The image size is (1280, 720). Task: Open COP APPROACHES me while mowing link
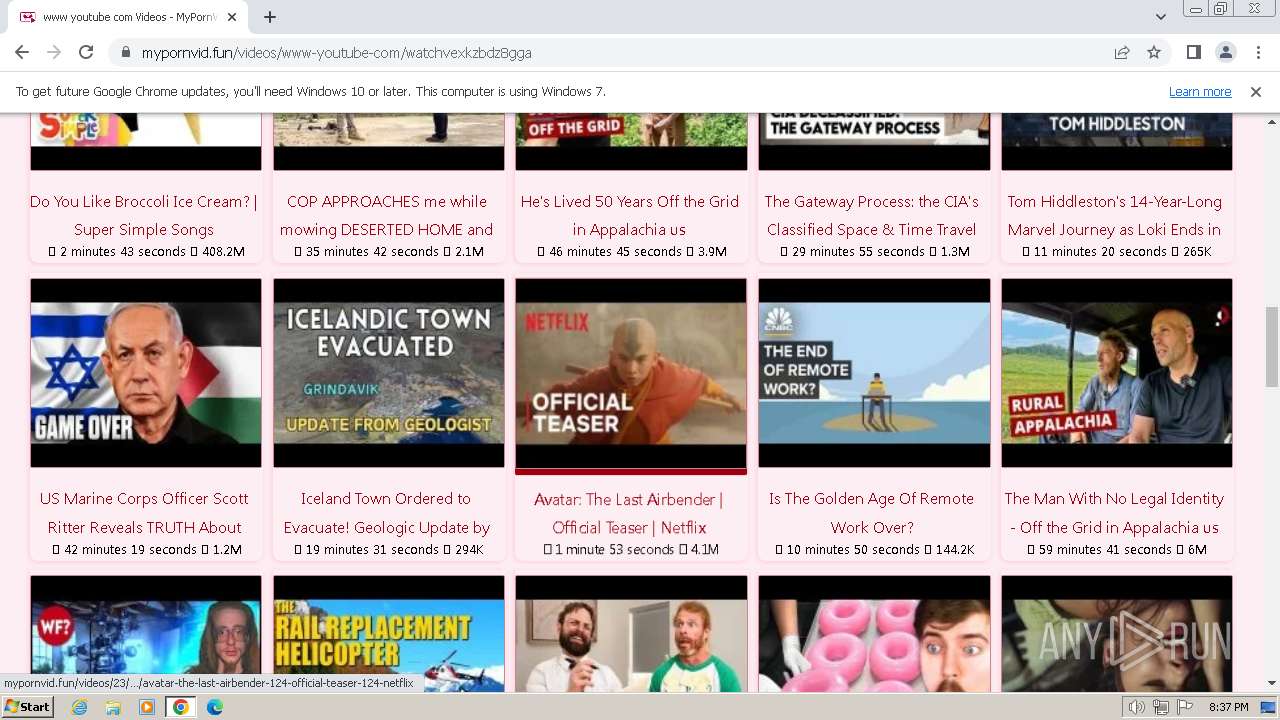pos(386,215)
